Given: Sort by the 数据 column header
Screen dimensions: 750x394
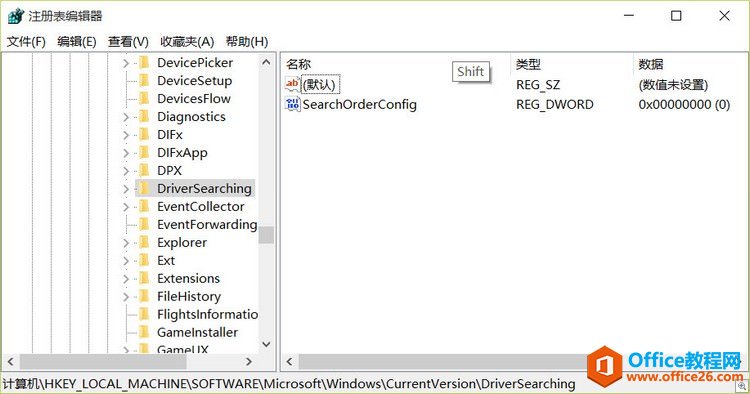Looking at the screenshot, I should [651, 64].
